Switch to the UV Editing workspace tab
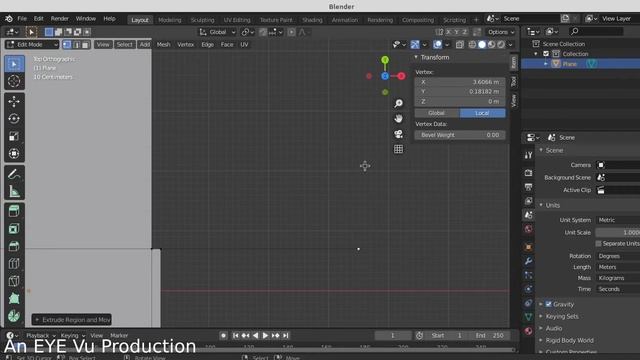The width and height of the screenshot is (640, 360). click(237, 20)
